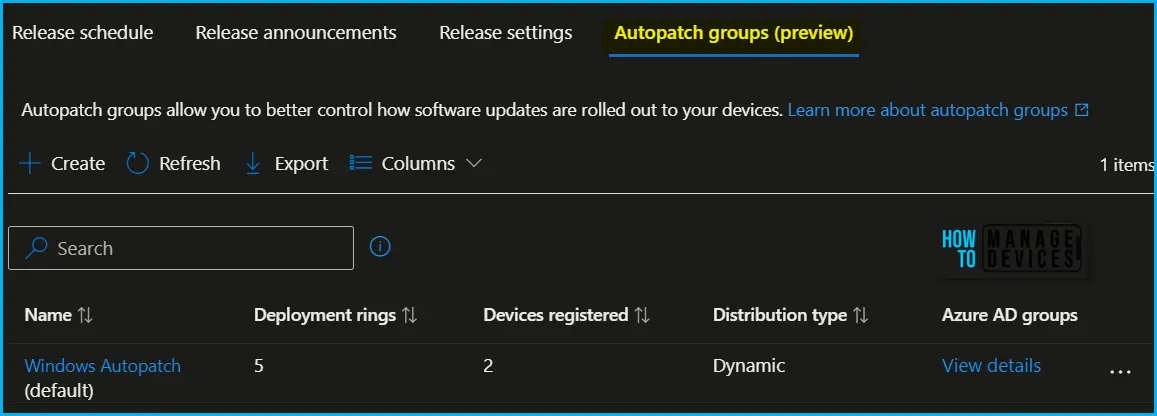1157x416 pixels.
Task: Click the Export button label
Action: 301,163
